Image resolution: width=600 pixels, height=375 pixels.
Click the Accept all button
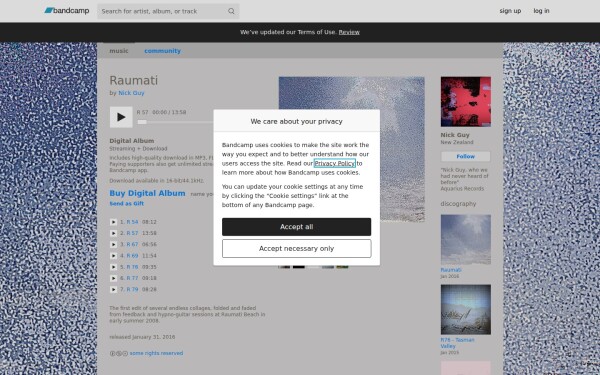tap(297, 227)
